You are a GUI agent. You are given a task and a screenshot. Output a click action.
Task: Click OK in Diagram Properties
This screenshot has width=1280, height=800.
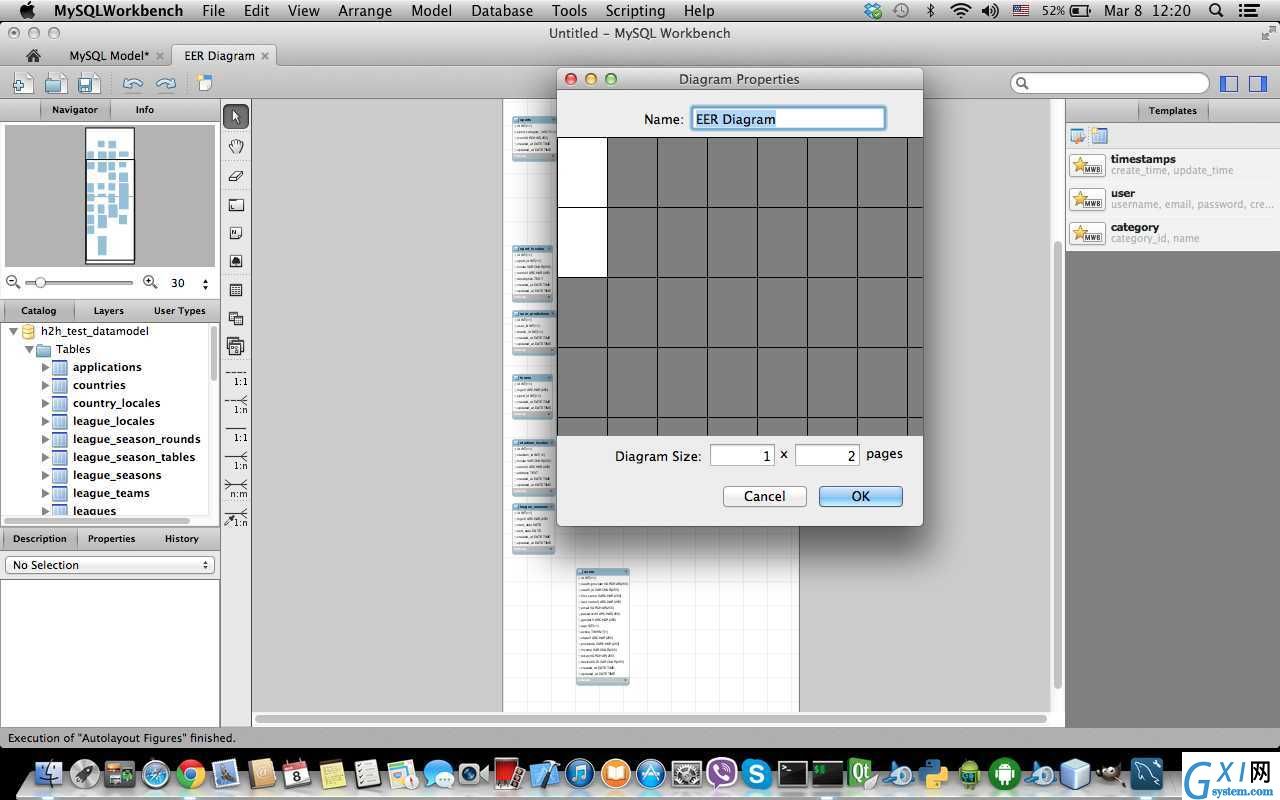pyautogui.click(x=860, y=496)
